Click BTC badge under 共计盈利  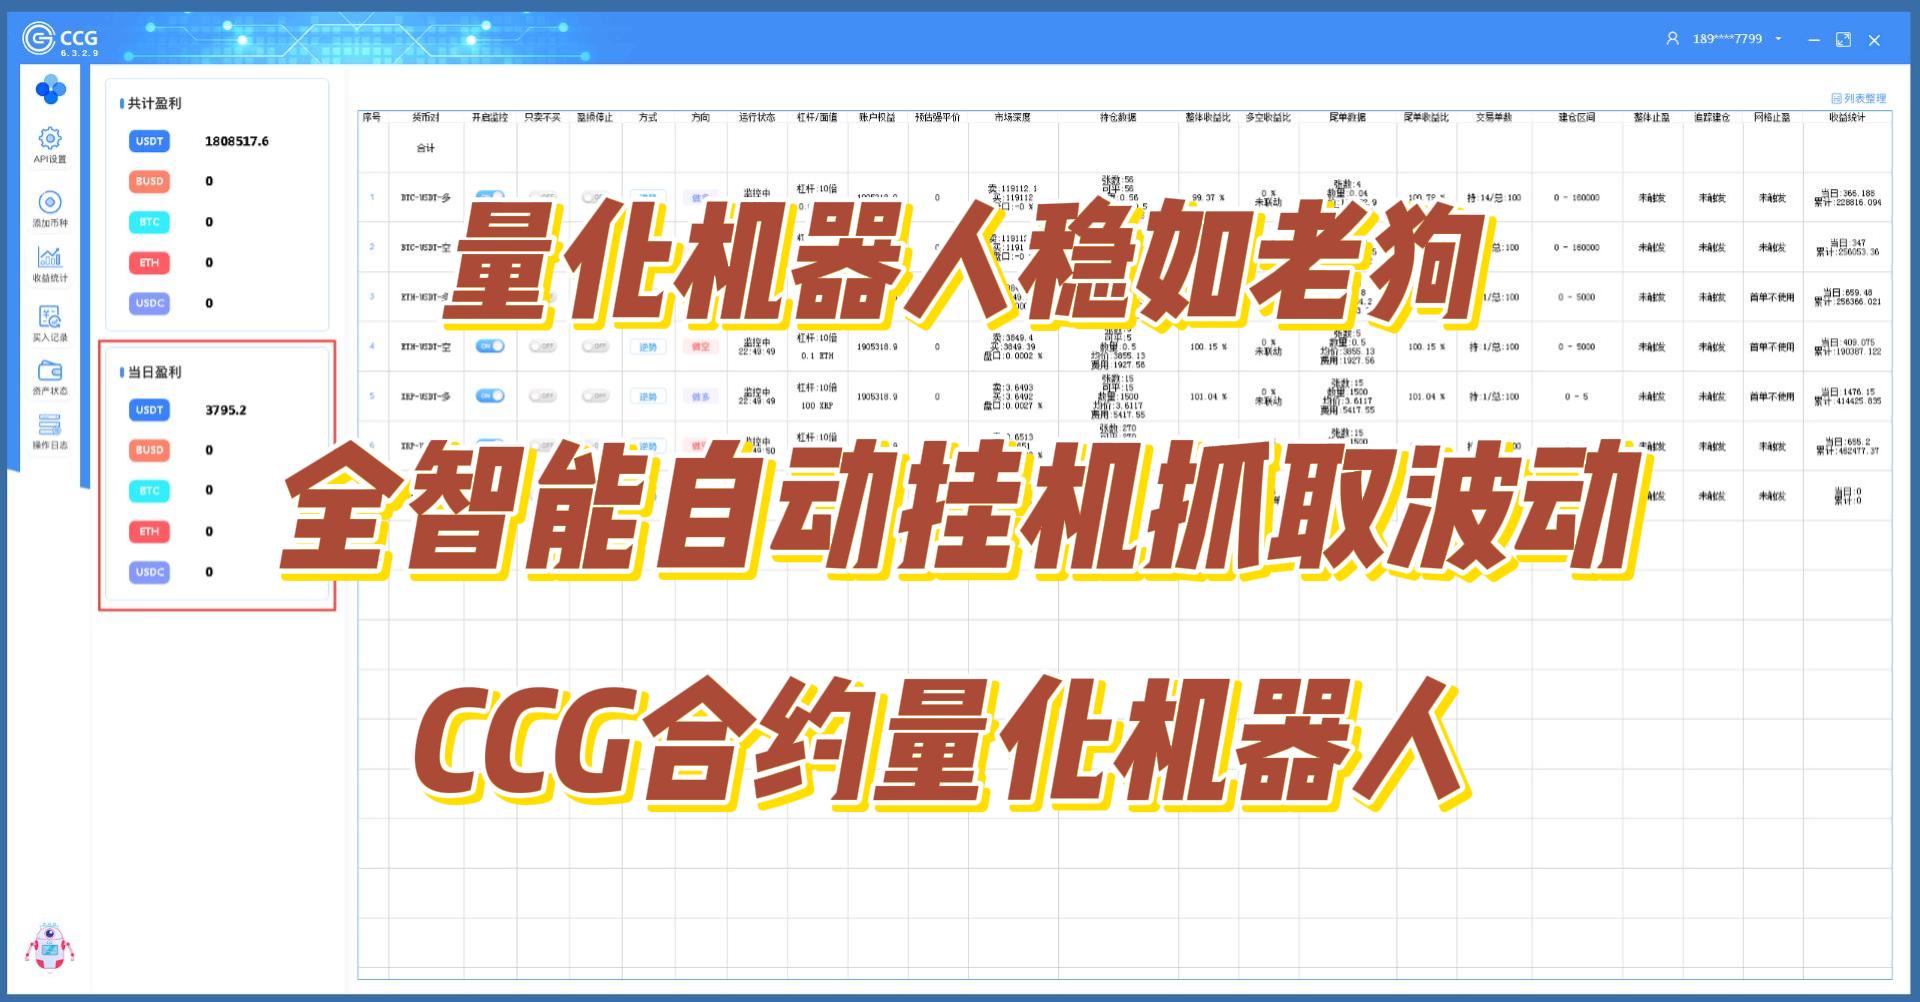(x=149, y=222)
